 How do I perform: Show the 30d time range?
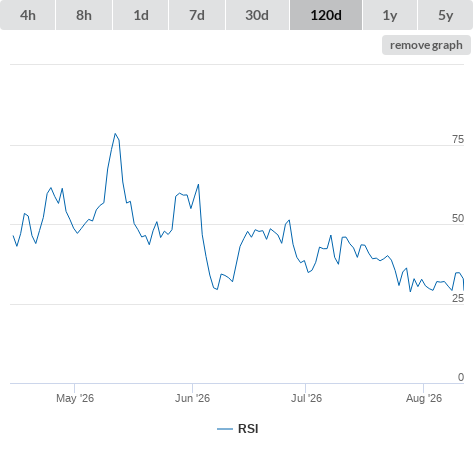pos(257,15)
